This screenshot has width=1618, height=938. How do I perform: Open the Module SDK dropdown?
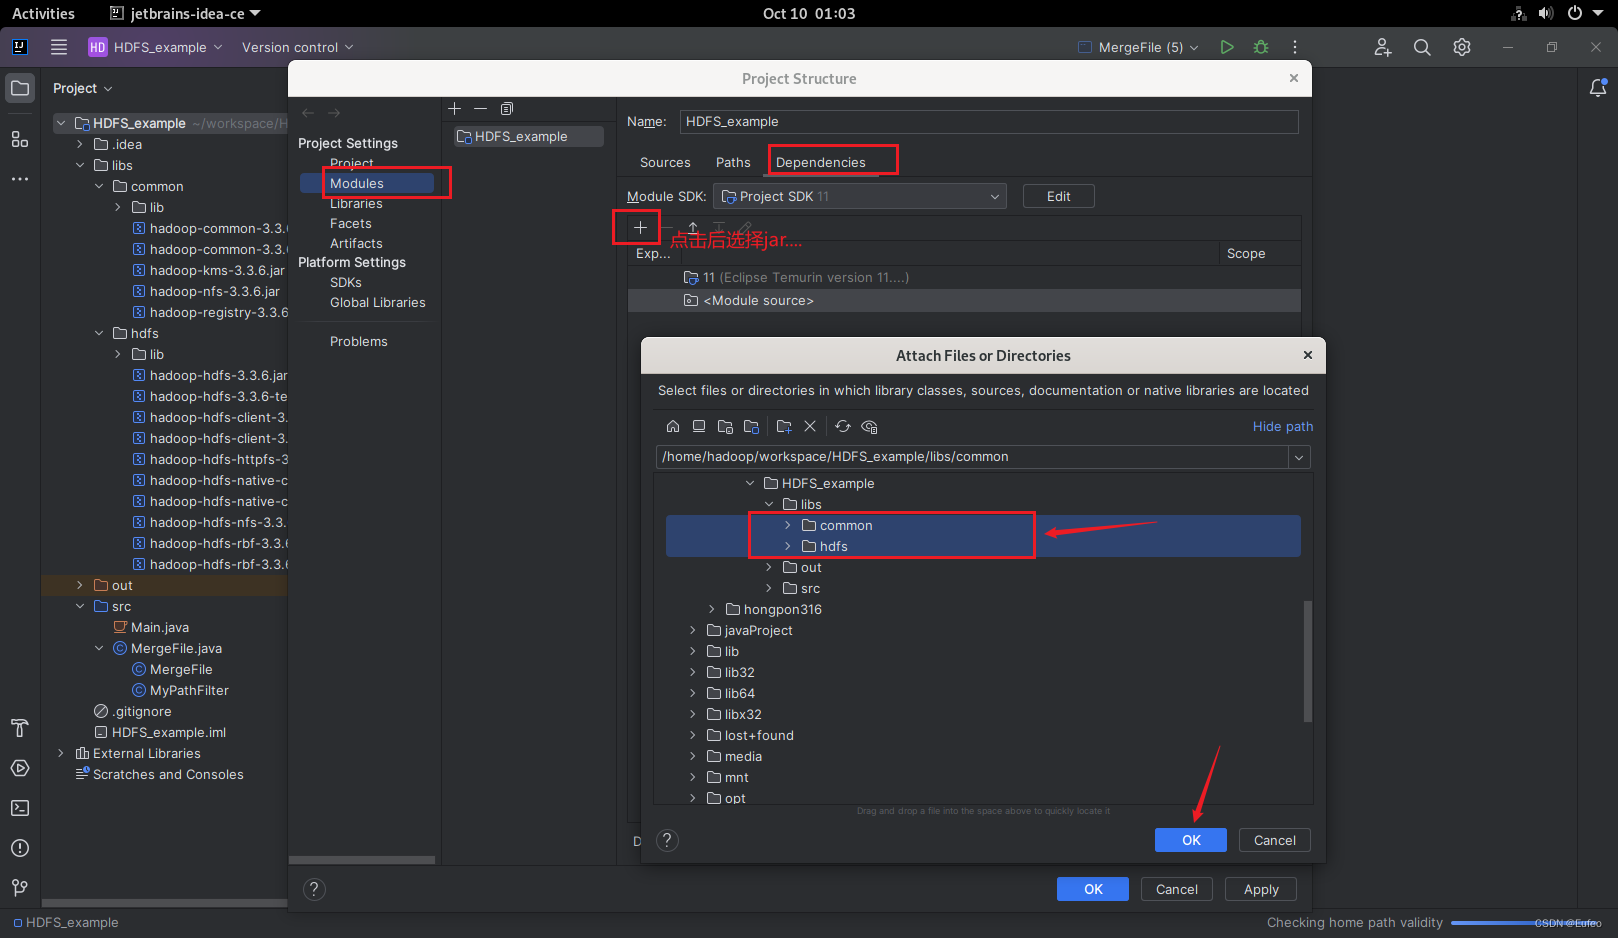click(x=992, y=196)
